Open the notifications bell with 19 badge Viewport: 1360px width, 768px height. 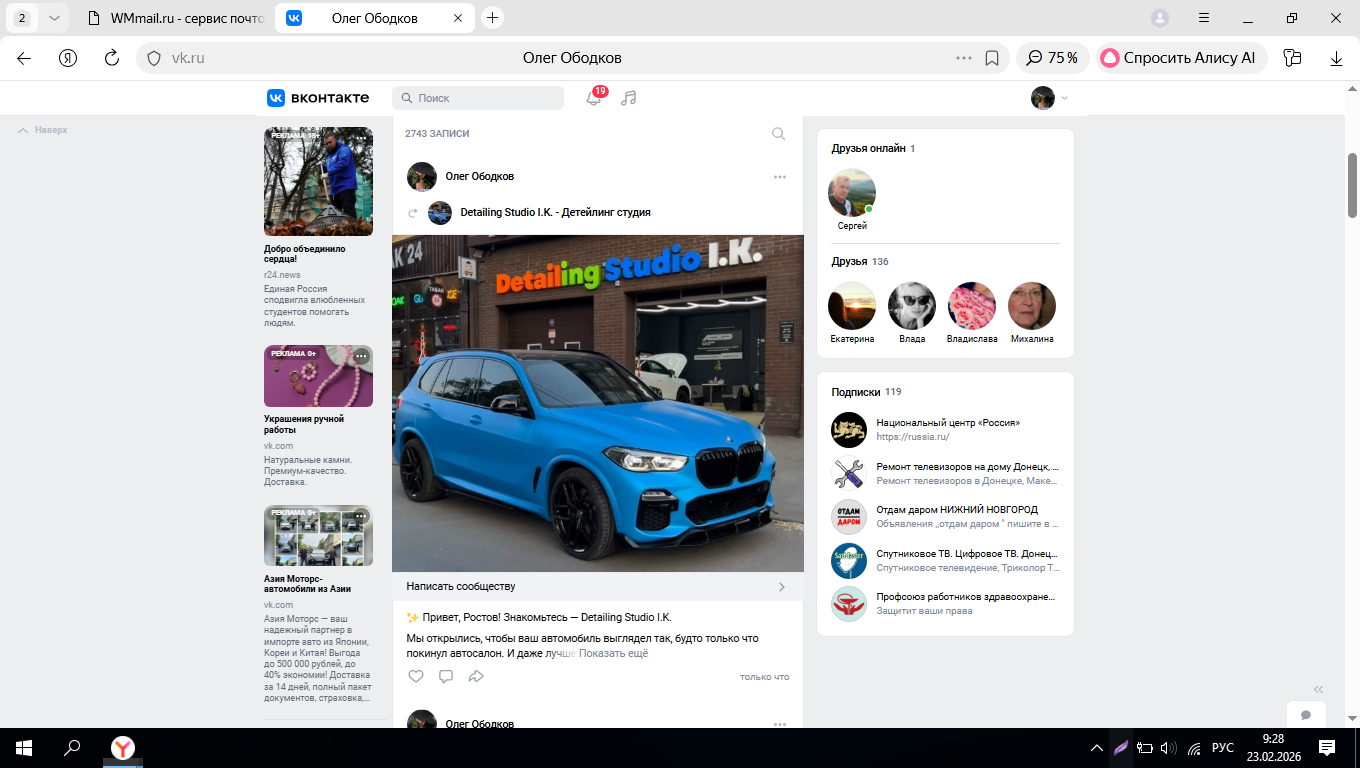point(594,97)
